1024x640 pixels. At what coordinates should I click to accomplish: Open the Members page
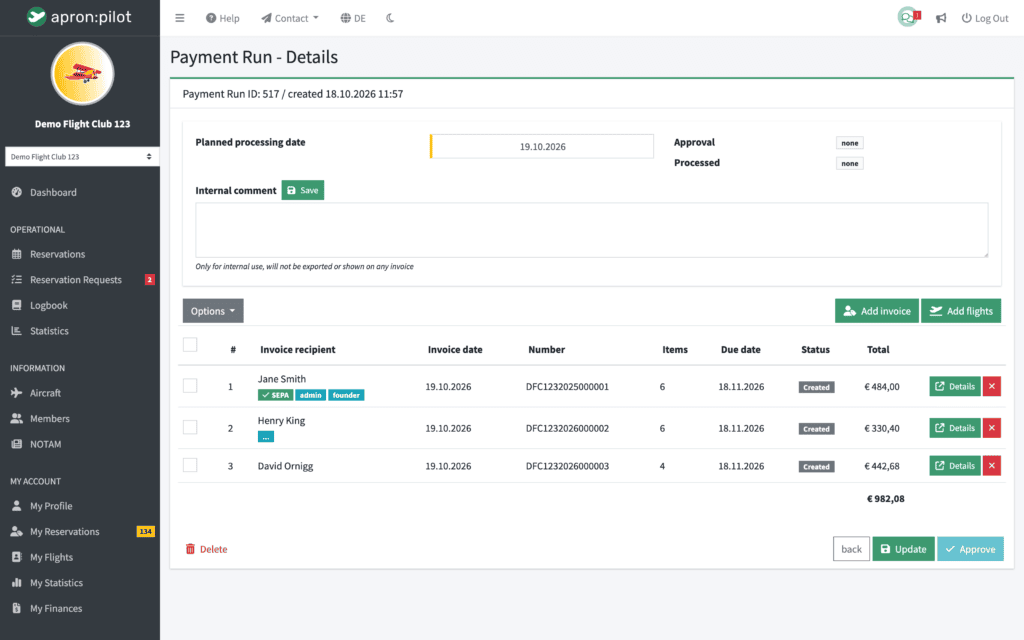50,419
